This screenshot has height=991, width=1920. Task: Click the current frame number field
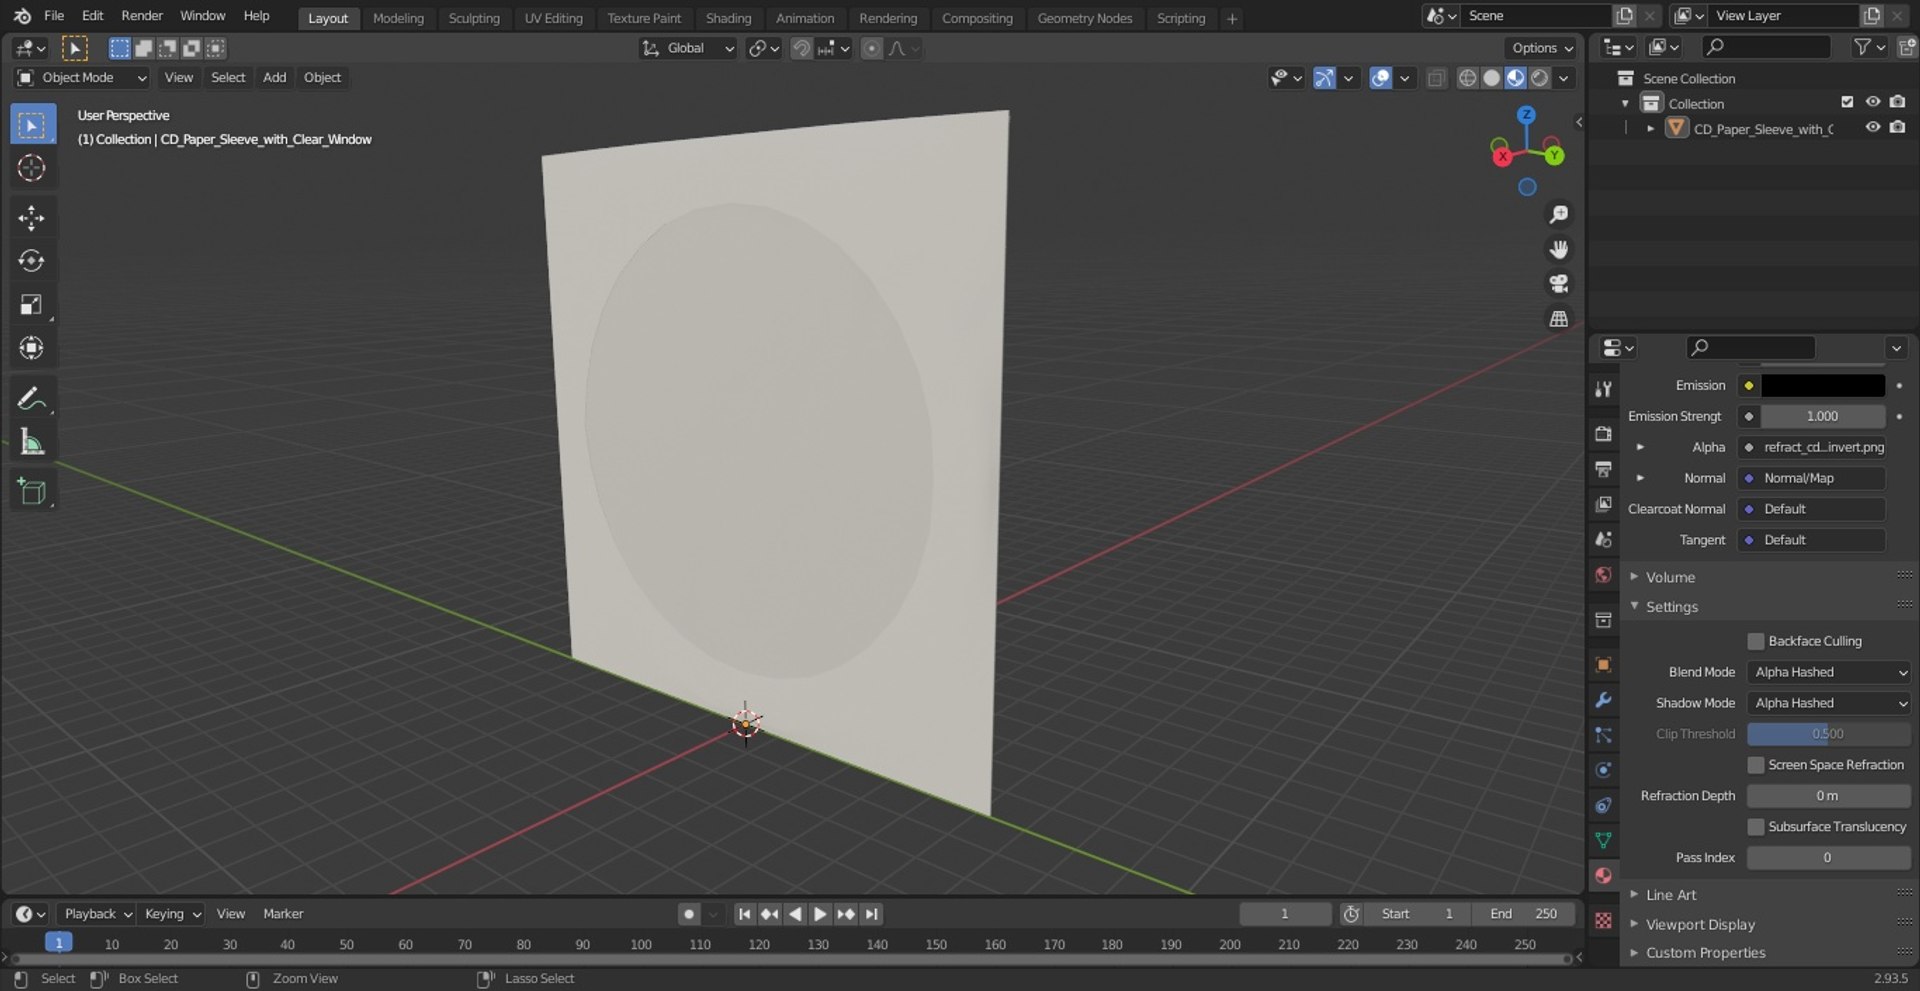click(x=1285, y=914)
